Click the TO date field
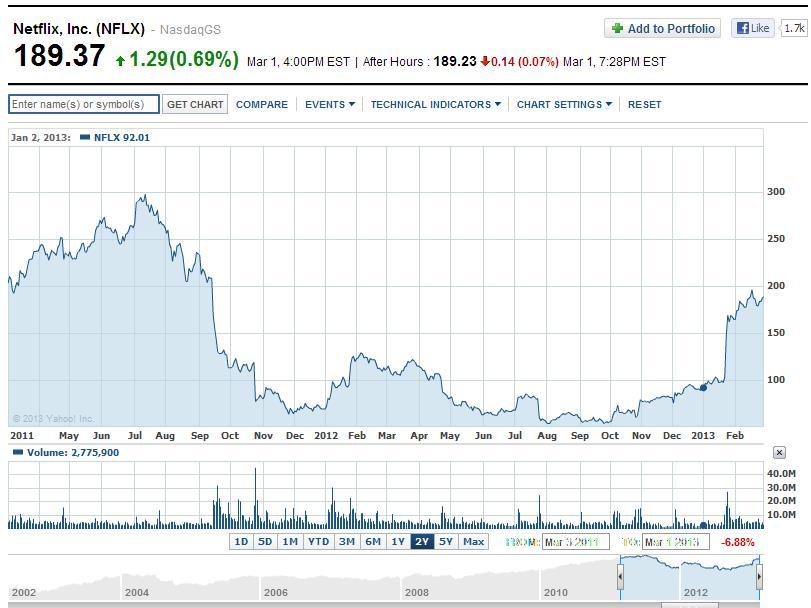The height and width of the screenshot is (608, 811). click(675, 542)
